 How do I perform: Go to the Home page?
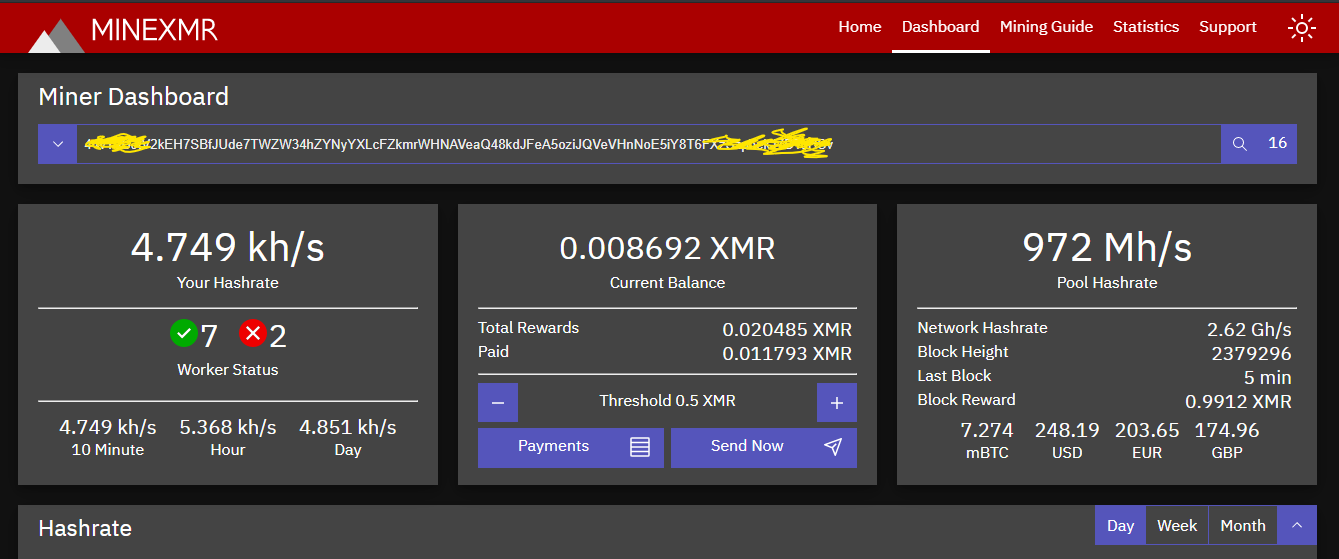click(860, 27)
